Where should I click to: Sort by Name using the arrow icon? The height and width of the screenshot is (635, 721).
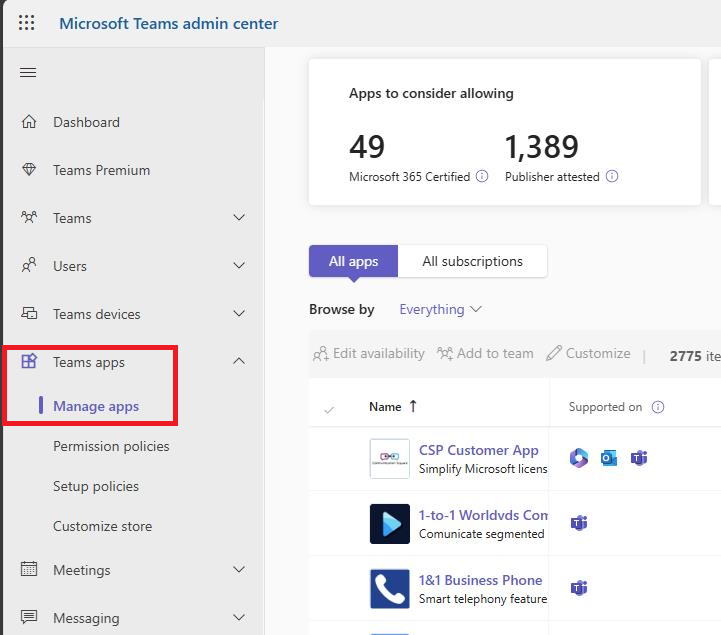tap(413, 406)
